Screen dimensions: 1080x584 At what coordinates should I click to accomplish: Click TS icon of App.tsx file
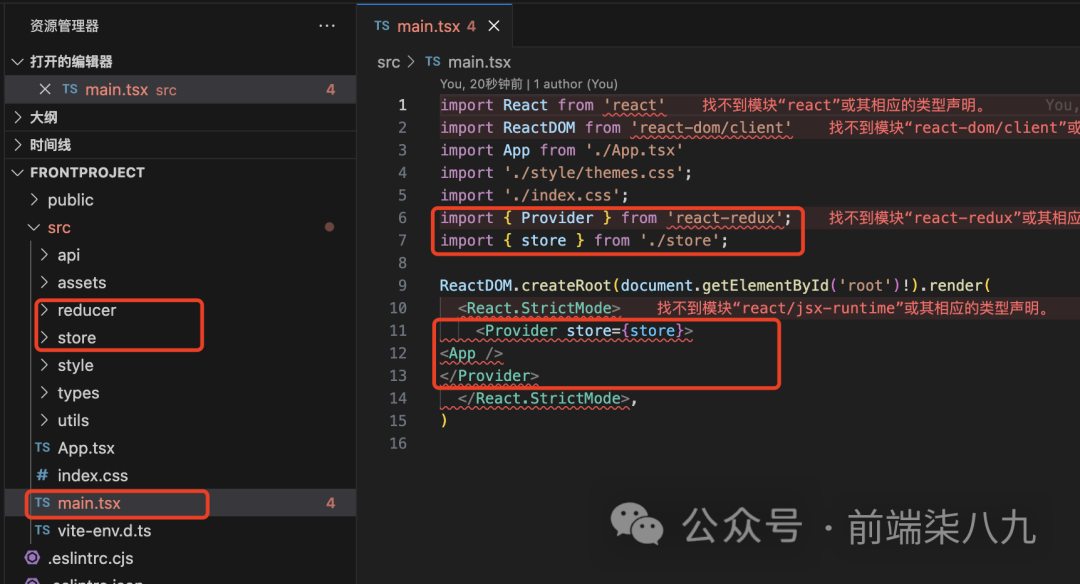coord(42,448)
